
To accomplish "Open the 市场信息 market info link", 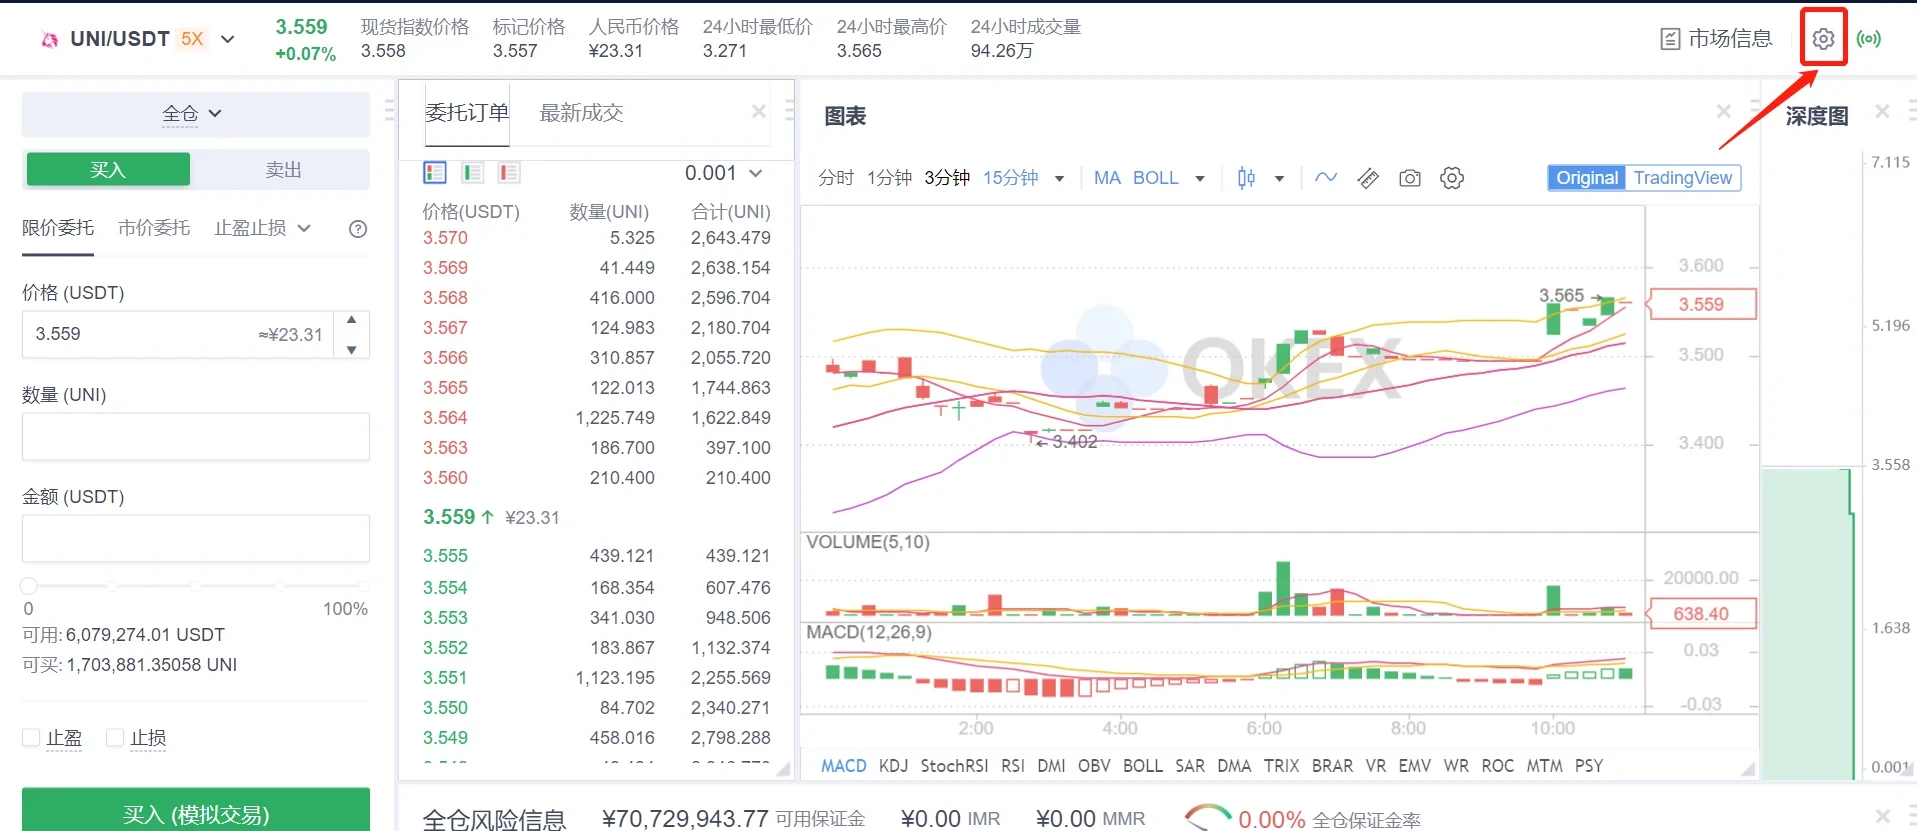I will pyautogui.click(x=1730, y=39).
